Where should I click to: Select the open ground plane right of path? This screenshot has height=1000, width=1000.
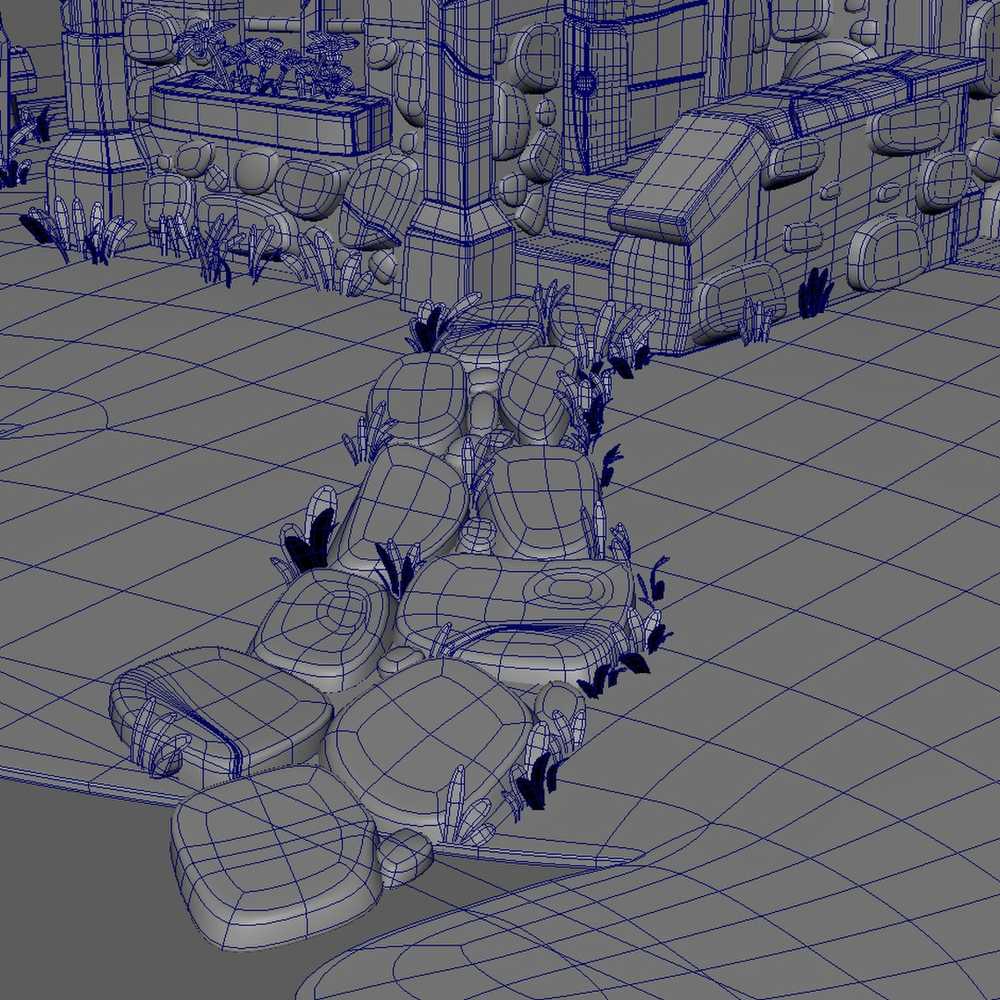point(820,520)
